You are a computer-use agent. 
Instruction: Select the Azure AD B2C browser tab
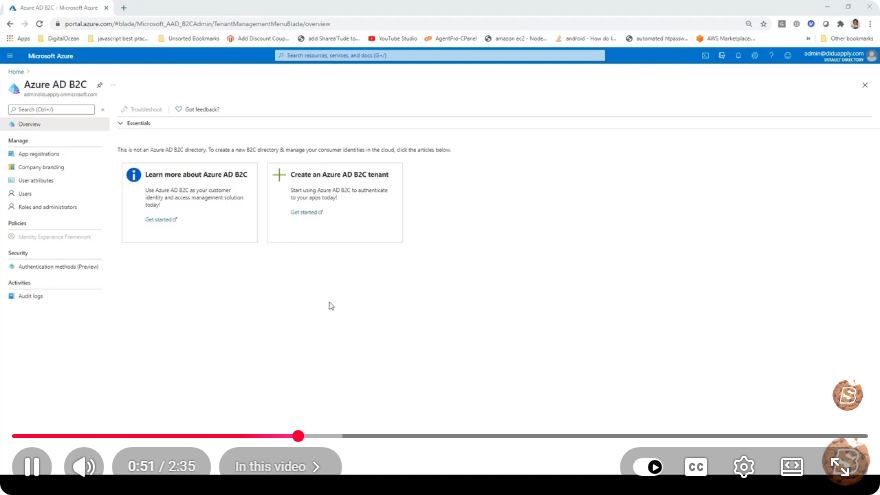pos(58,8)
